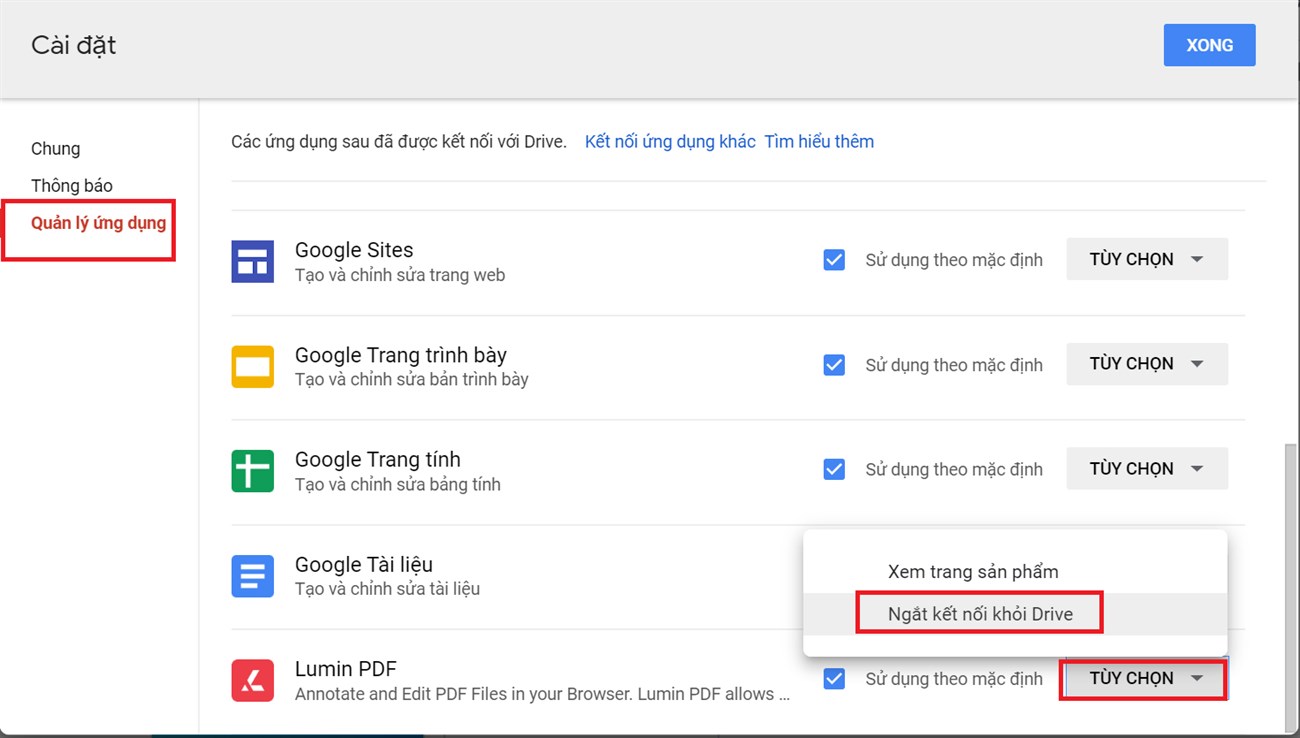Image resolution: width=1300 pixels, height=738 pixels.
Task: Choose Xem trang sản phẩm from the menu
Action: point(972,571)
